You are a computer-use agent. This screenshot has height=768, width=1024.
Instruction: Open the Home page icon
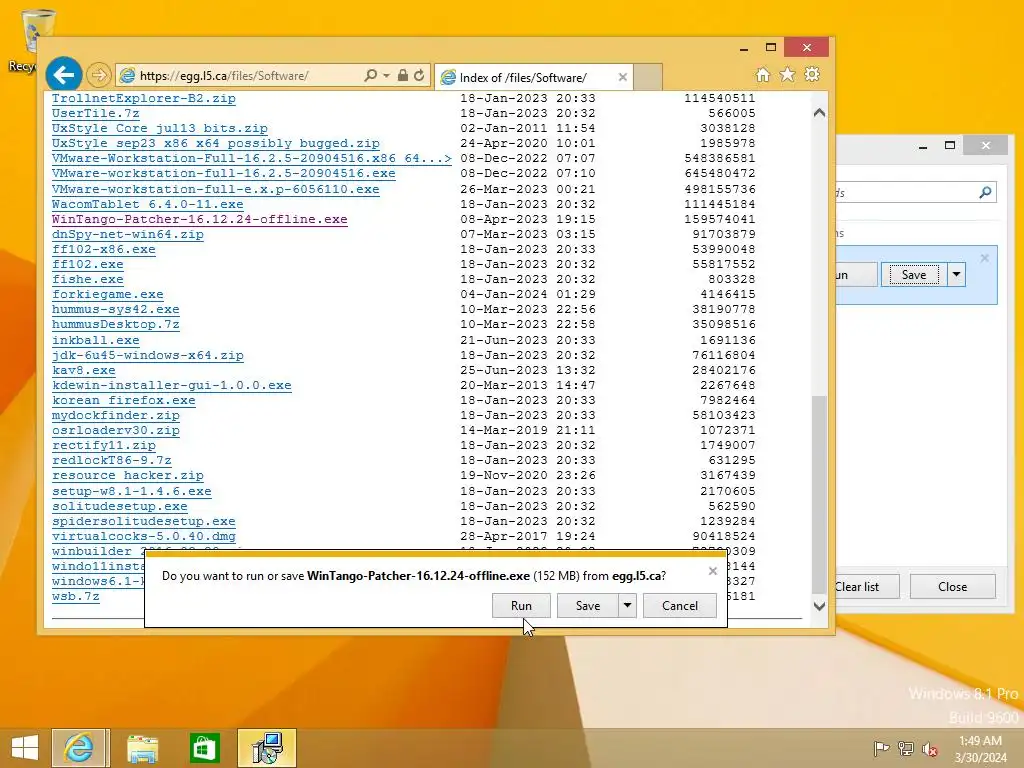click(x=763, y=74)
